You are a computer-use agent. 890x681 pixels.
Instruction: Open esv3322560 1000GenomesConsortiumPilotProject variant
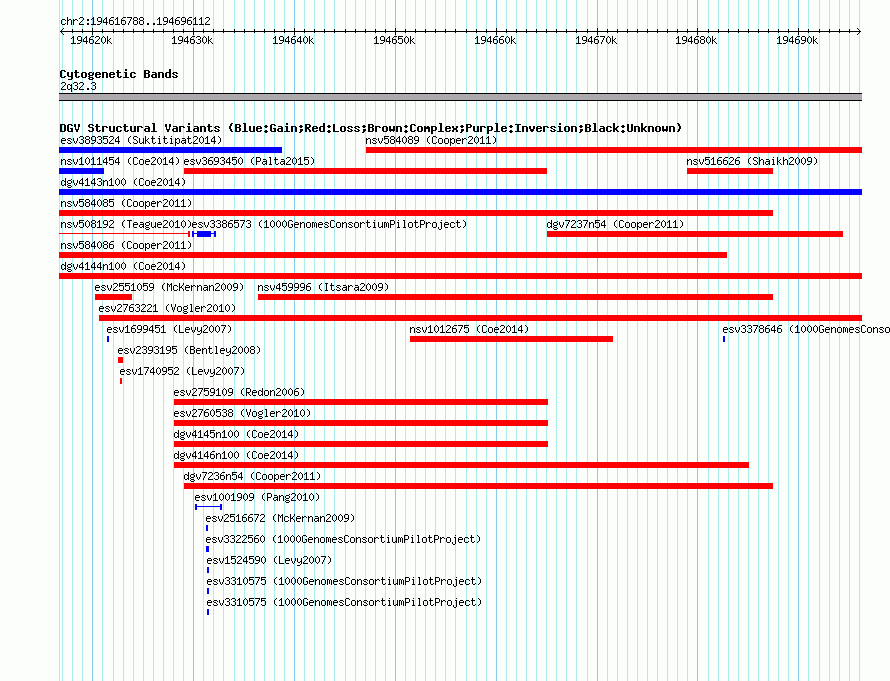pyautogui.click(x=343, y=539)
